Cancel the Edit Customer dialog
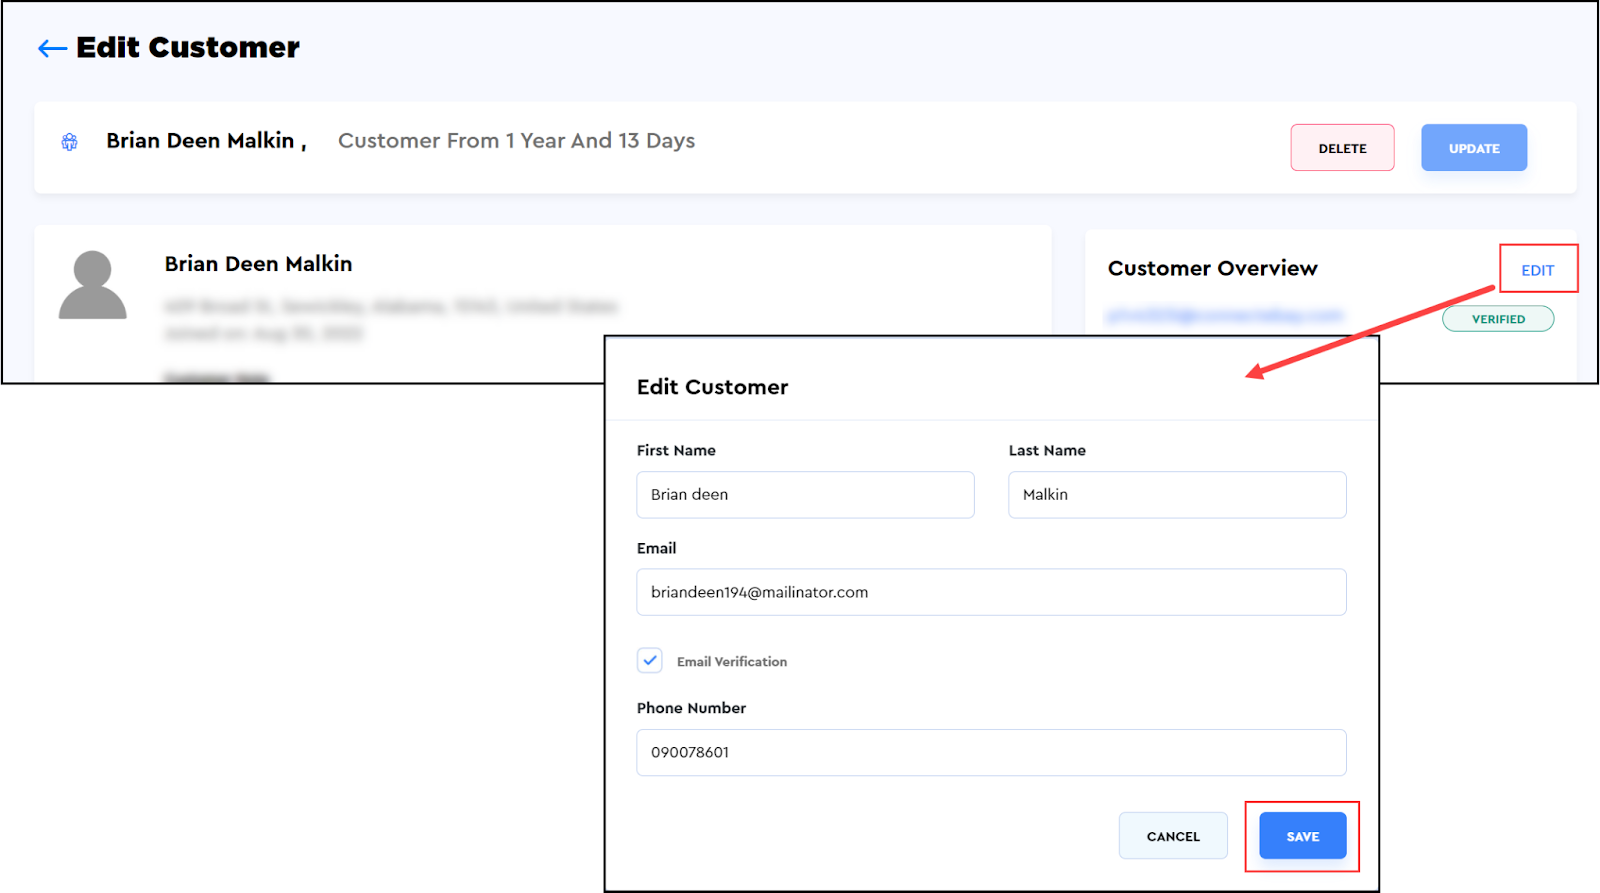 (x=1172, y=836)
